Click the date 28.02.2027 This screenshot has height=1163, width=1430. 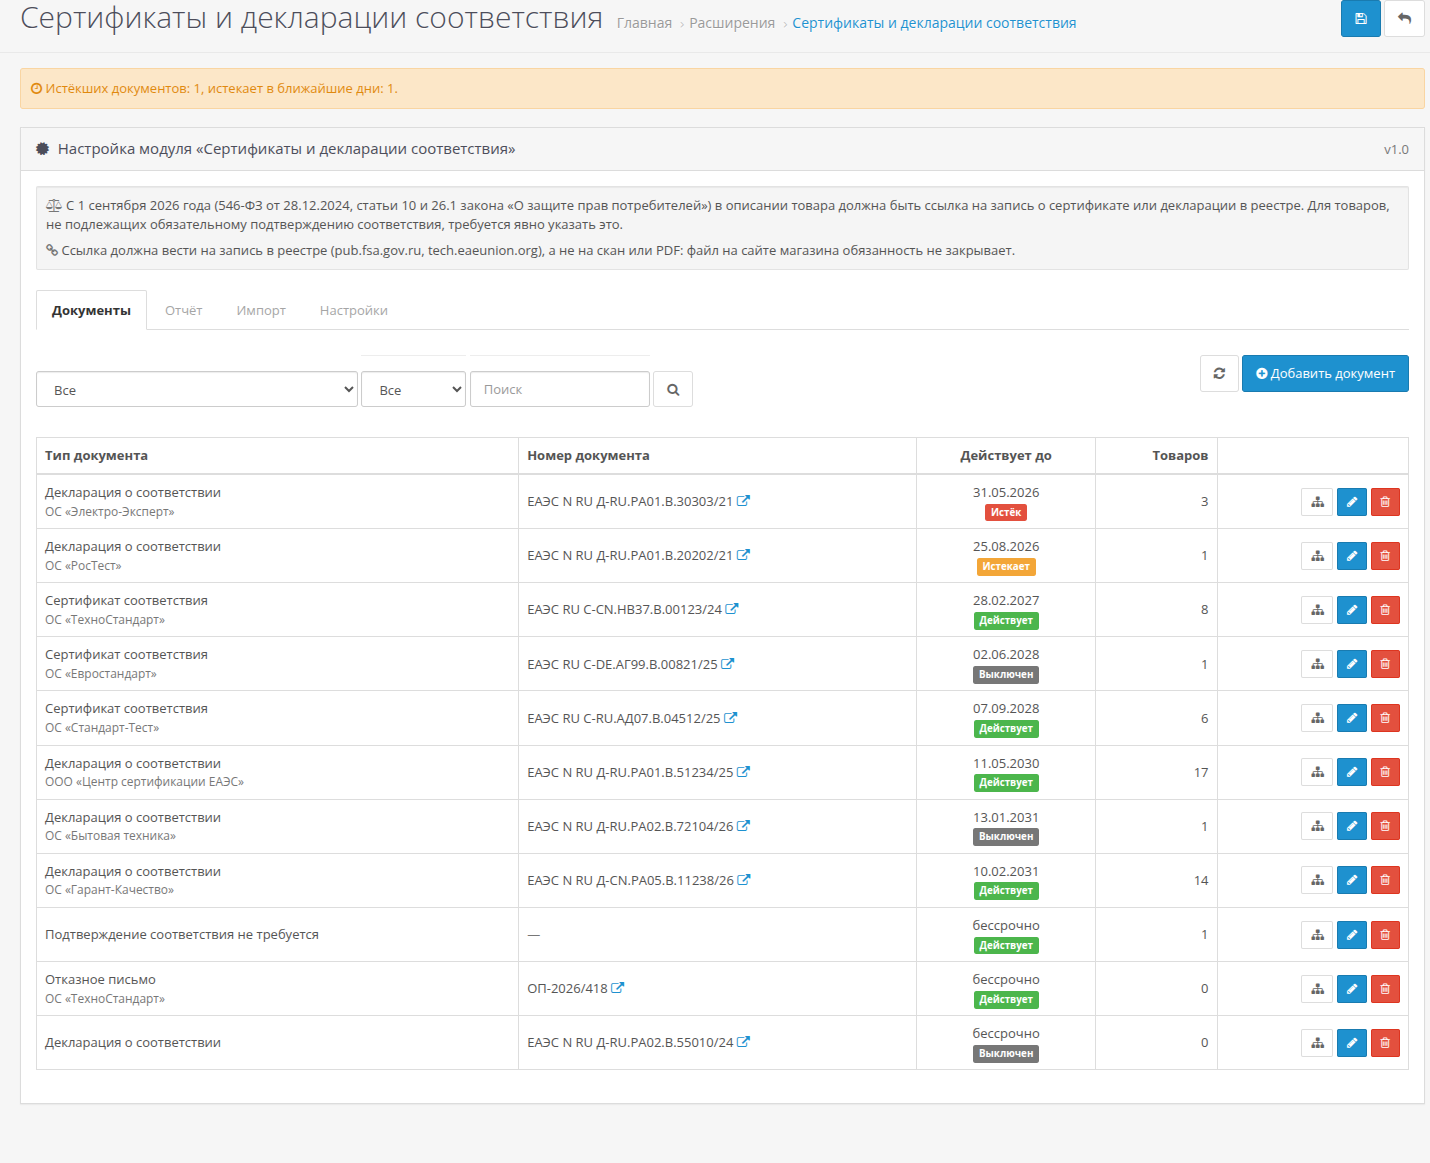pos(1006,600)
